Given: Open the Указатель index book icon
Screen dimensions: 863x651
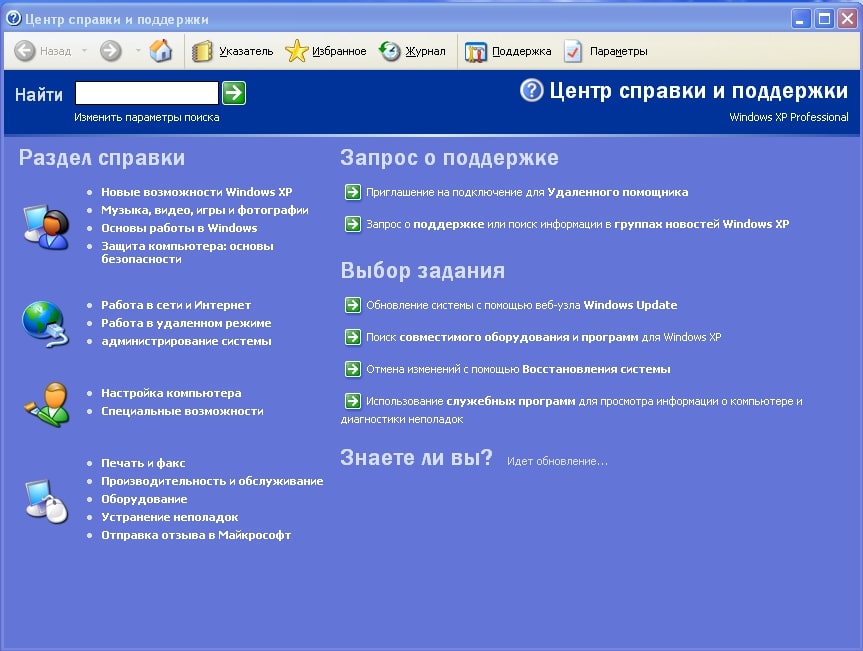Looking at the screenshot, I should (202, 51).
